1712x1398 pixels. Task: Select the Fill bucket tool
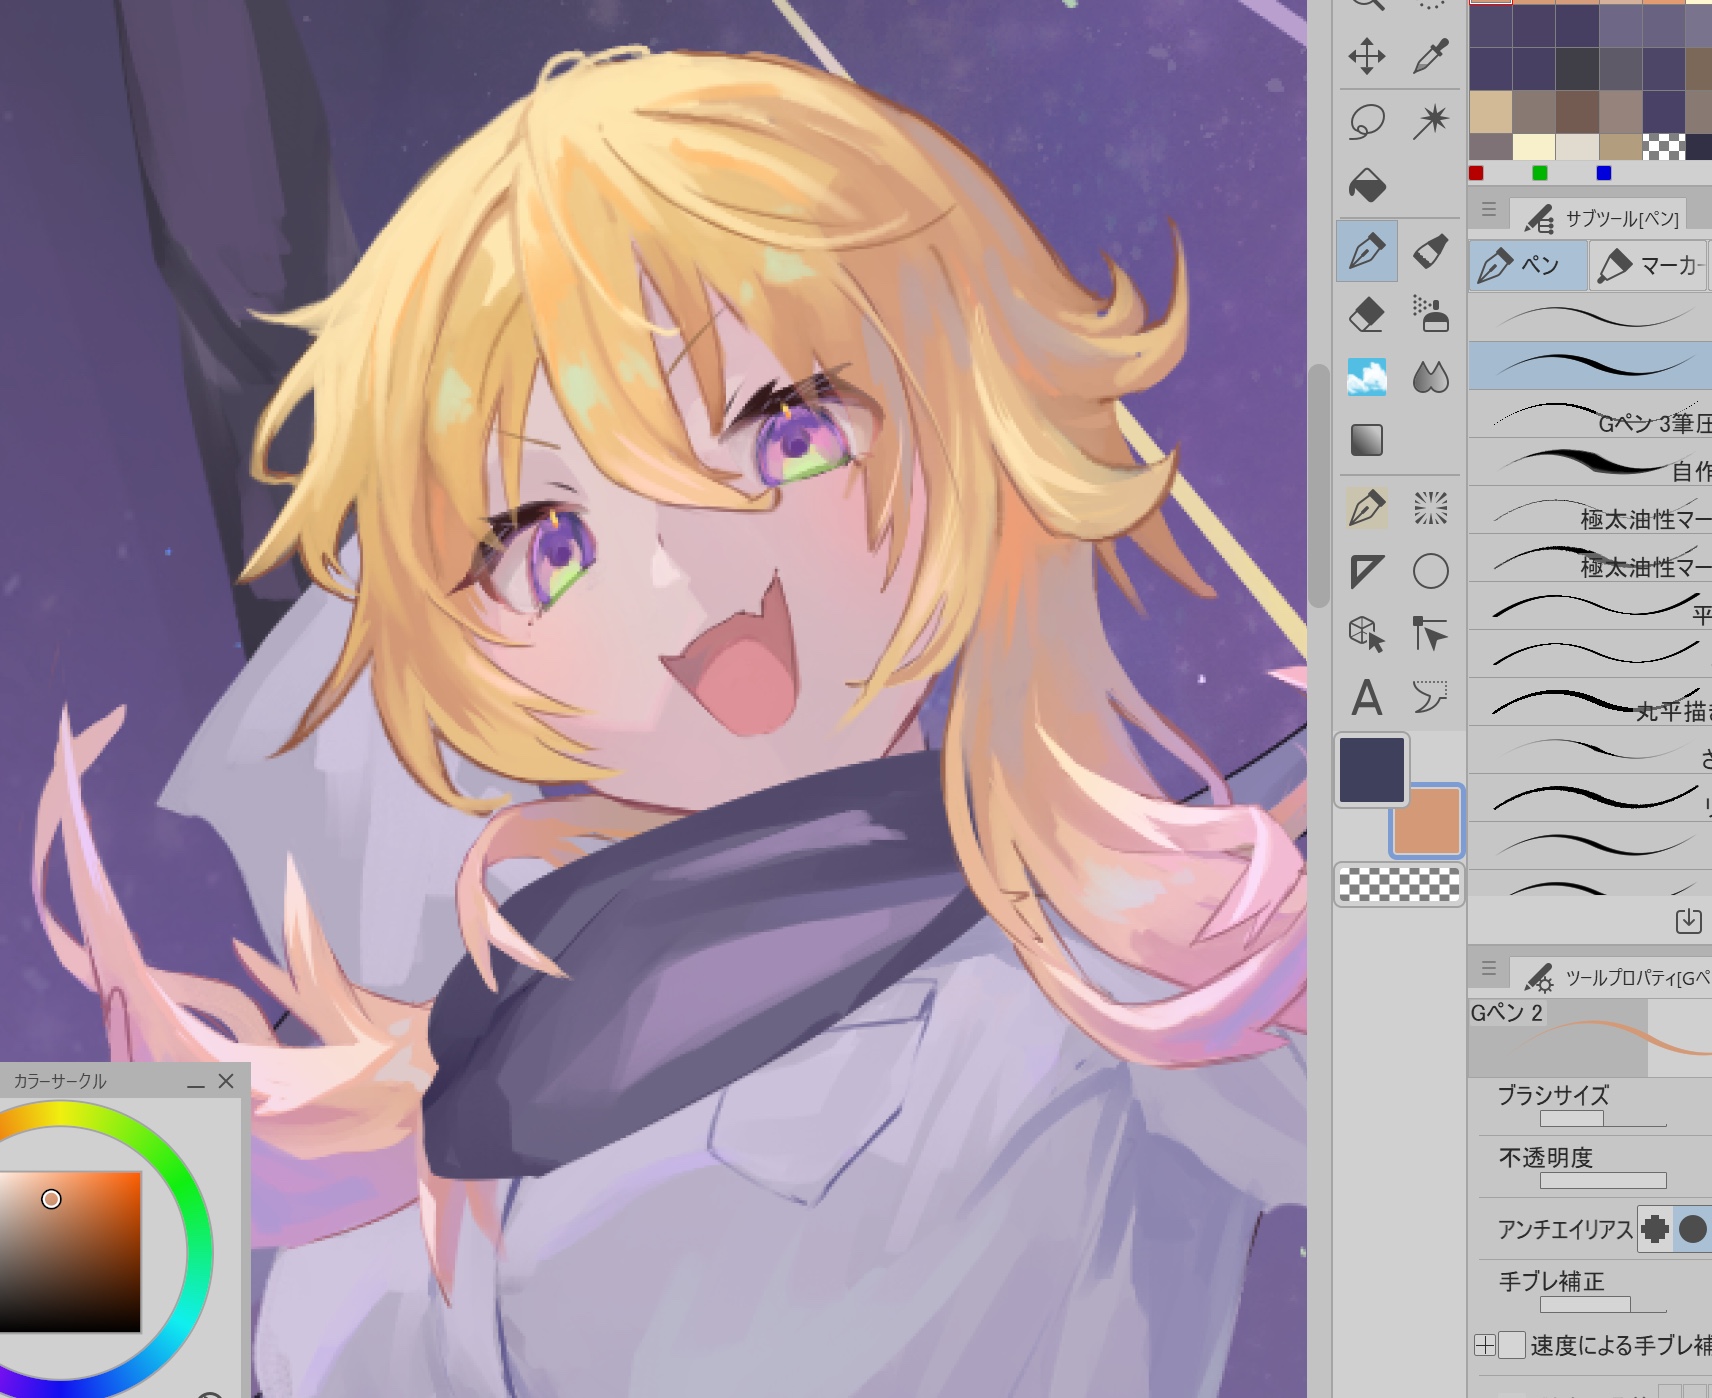point(1366,186)
